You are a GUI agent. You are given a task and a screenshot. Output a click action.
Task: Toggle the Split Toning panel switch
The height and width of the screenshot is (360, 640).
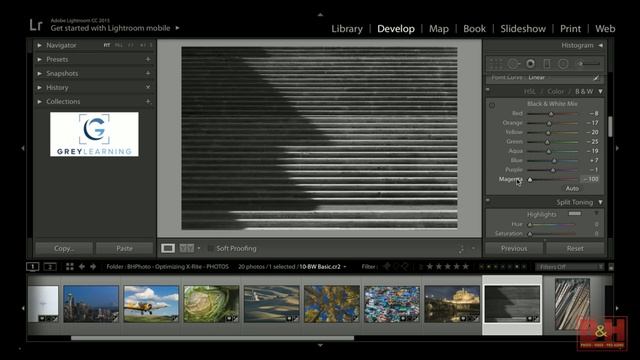(x=488, y=200)
